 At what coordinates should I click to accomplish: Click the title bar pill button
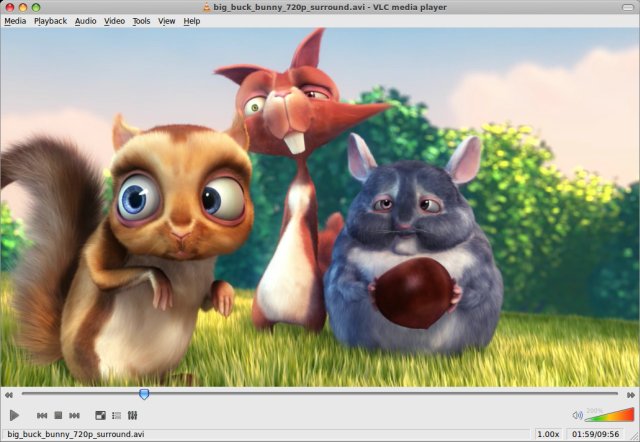[628, 7]
